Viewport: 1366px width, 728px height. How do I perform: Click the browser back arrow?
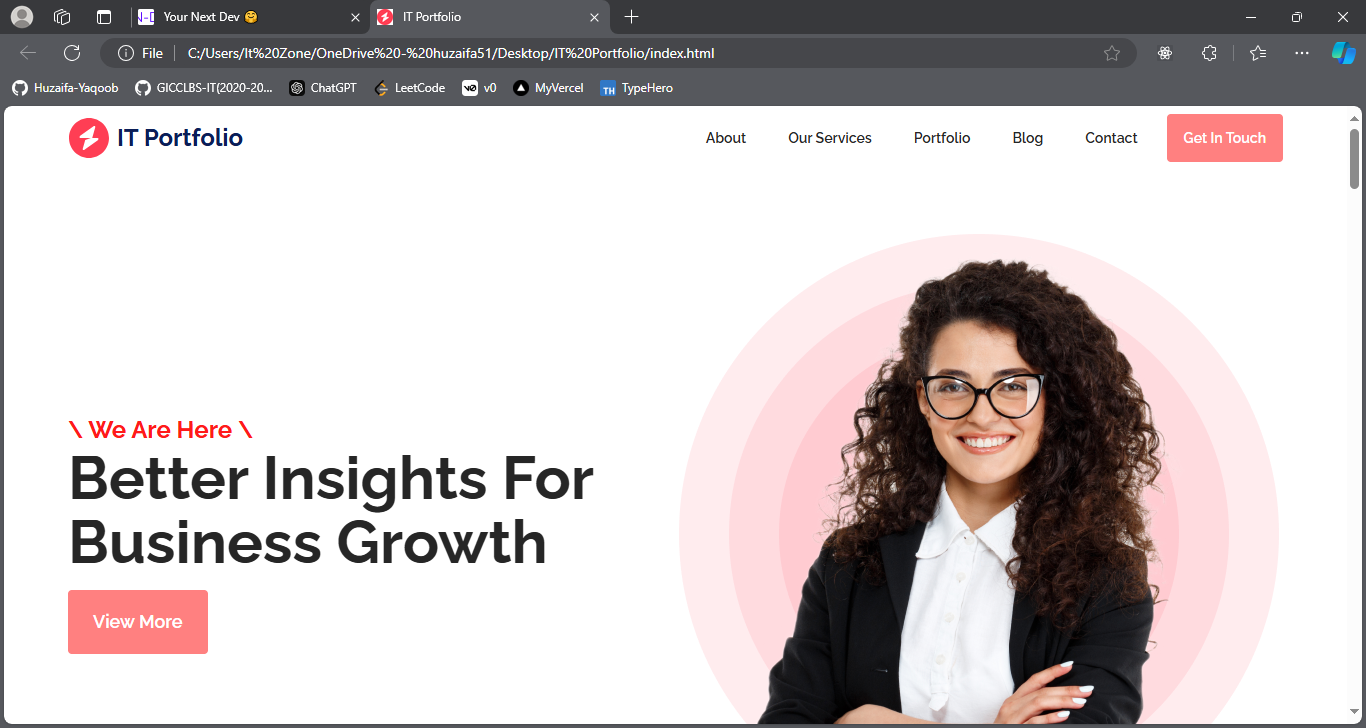(x=28, y=53)
